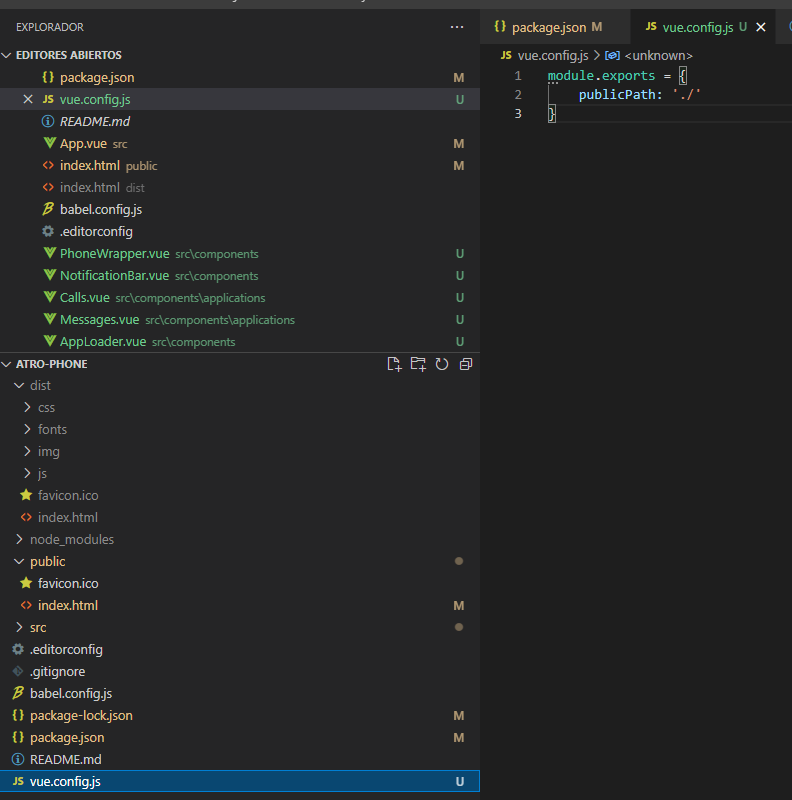This screenshot has width=792, height=800.
Task: Click line number 1 in editor gutter
Action: click(518, 76)
